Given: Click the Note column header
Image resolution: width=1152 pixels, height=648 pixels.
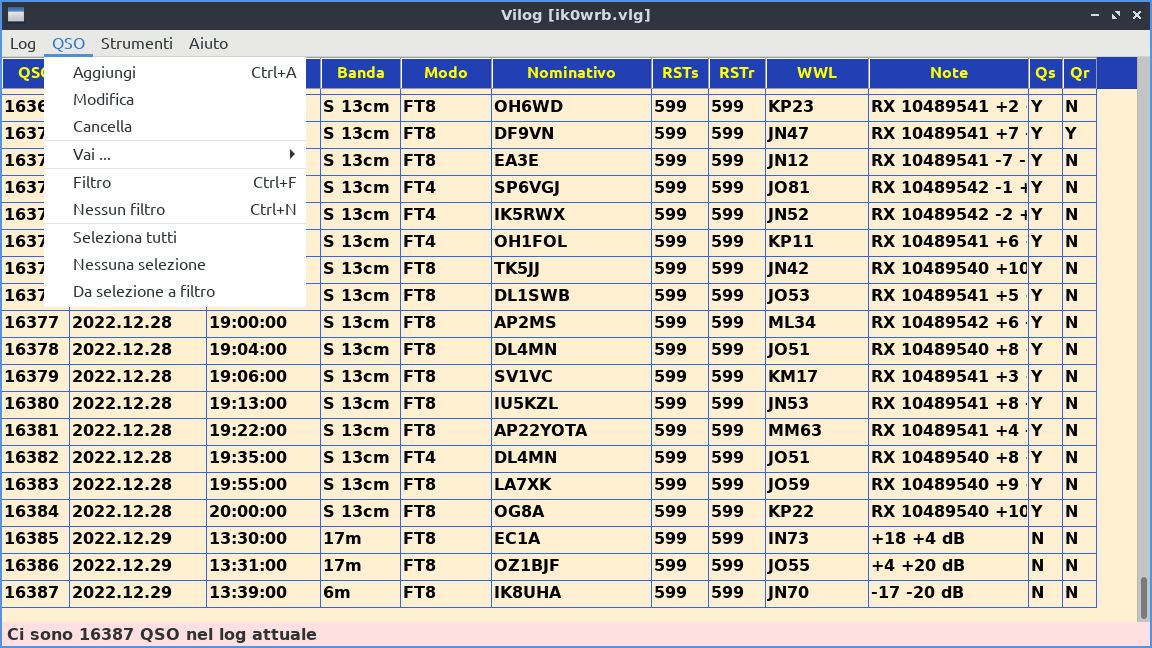Looking at the screenshot, I should (948, 73).
